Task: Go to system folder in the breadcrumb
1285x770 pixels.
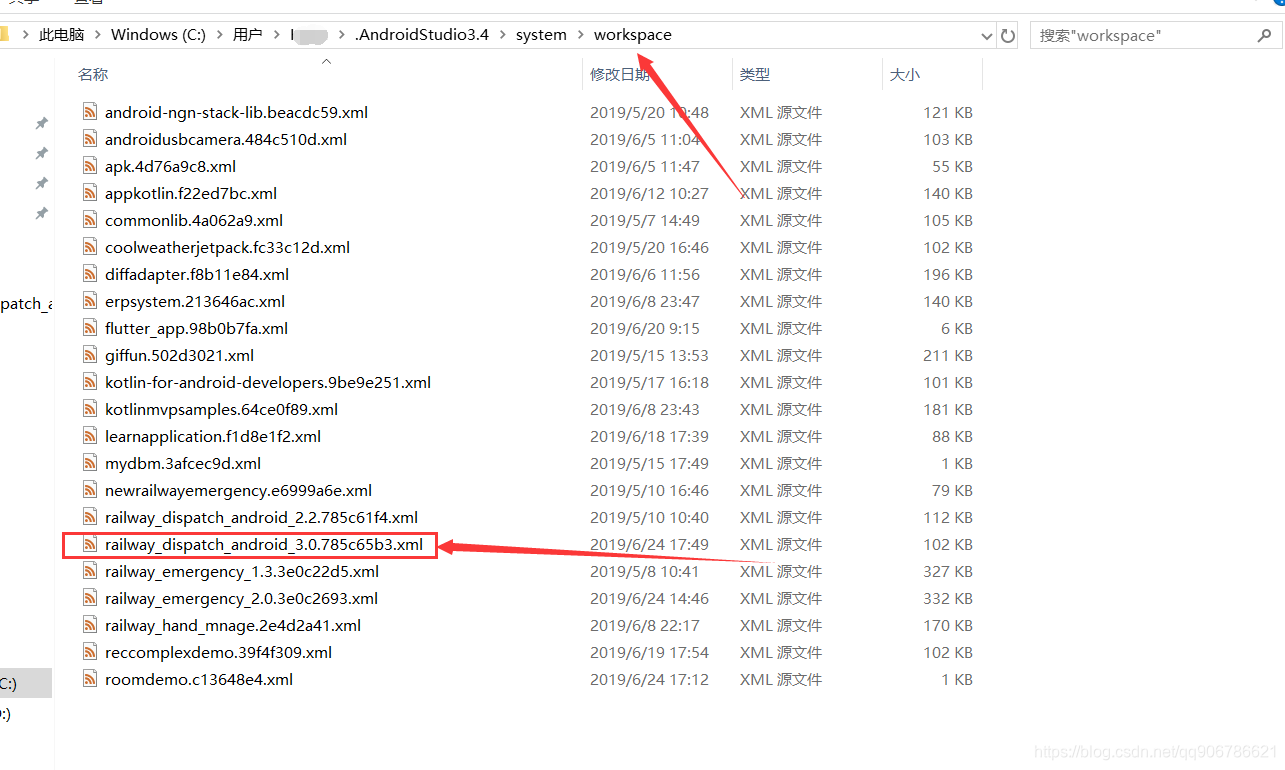Action: [541, 35]
